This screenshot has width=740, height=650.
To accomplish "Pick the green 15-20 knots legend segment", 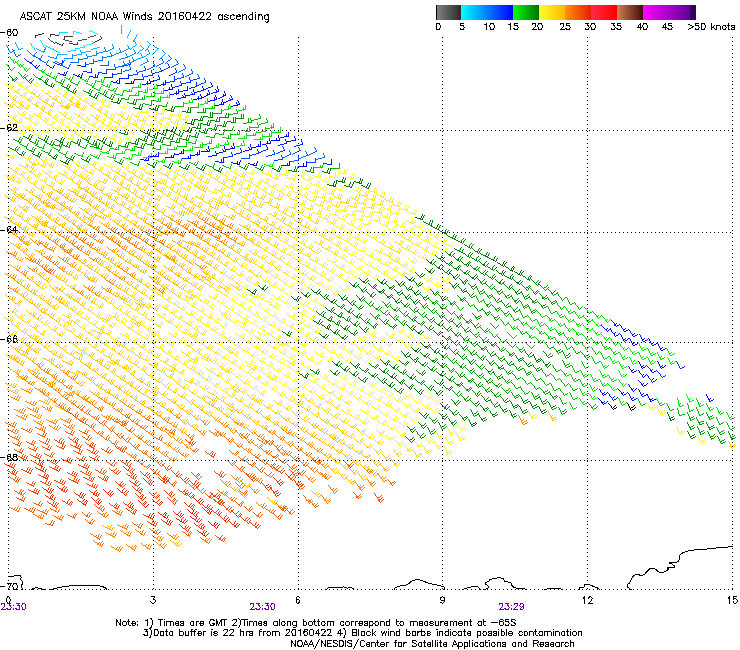I will 526,12.
